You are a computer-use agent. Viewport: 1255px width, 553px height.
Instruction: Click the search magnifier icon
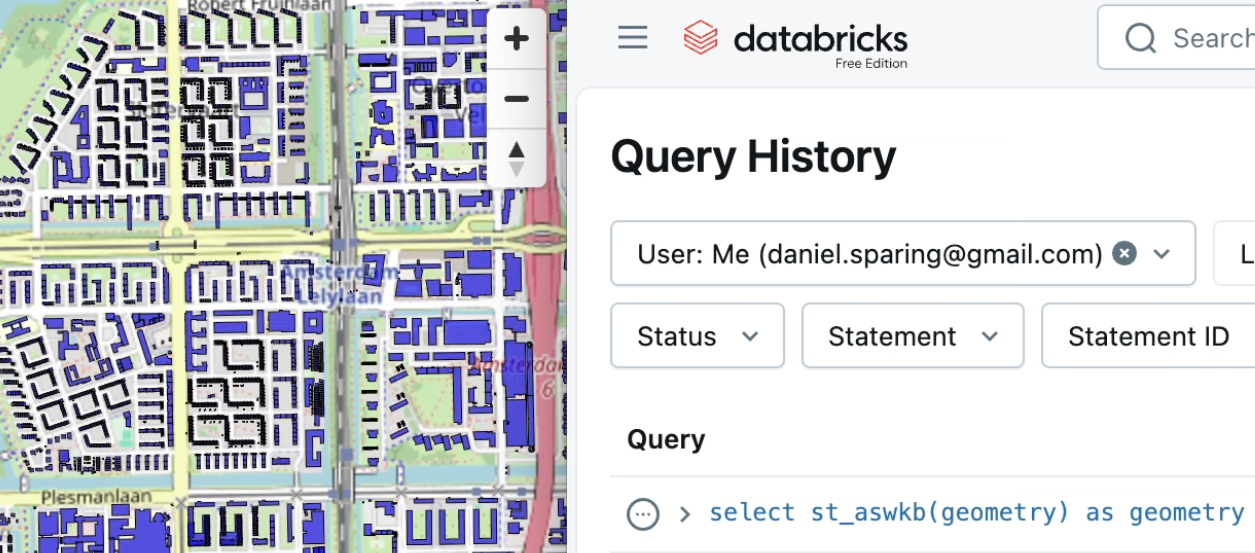(x=1140, y=39)
